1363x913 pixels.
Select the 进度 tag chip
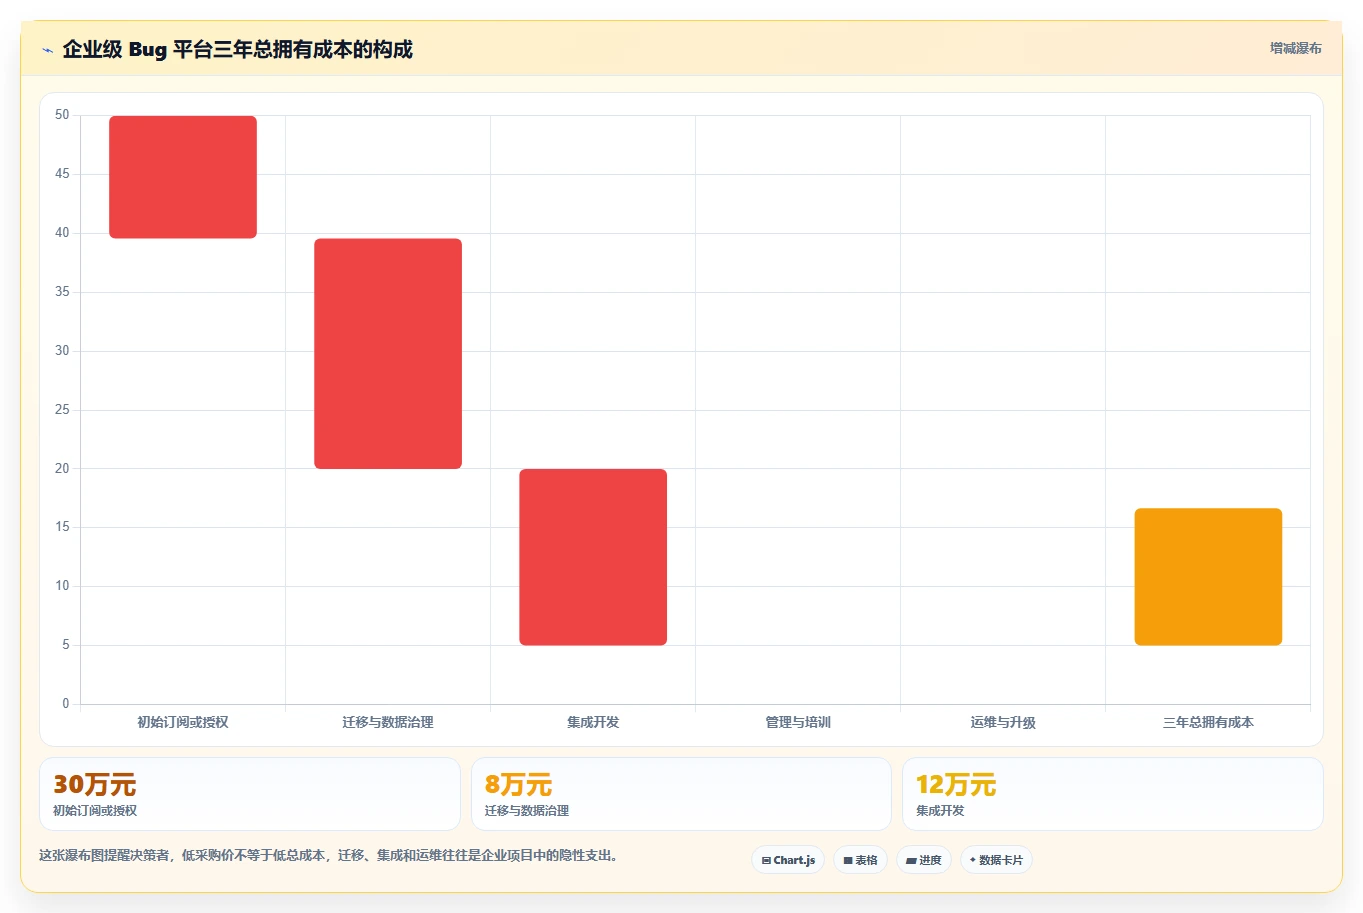[924, 860]
